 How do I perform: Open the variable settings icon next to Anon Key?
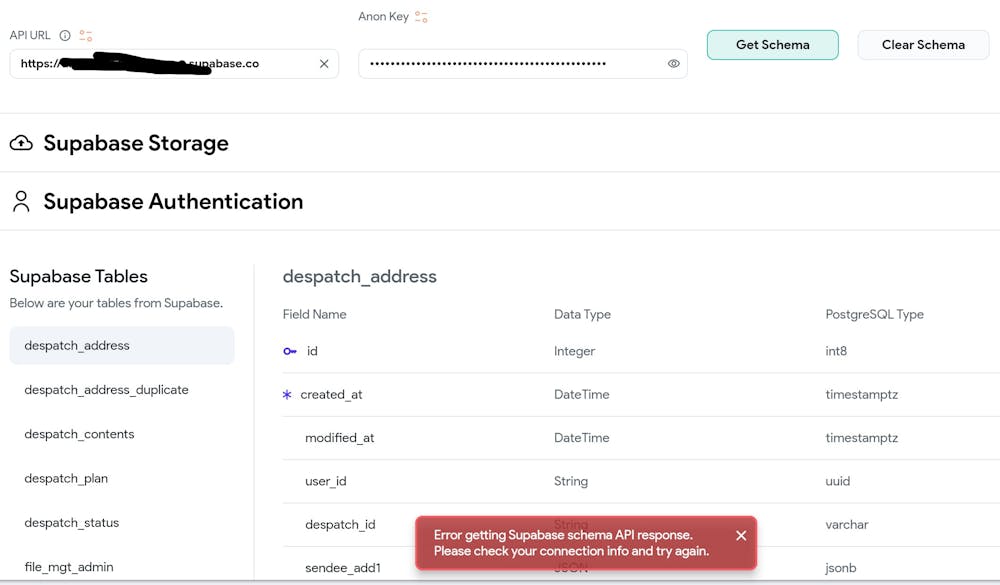coord(421,17)
